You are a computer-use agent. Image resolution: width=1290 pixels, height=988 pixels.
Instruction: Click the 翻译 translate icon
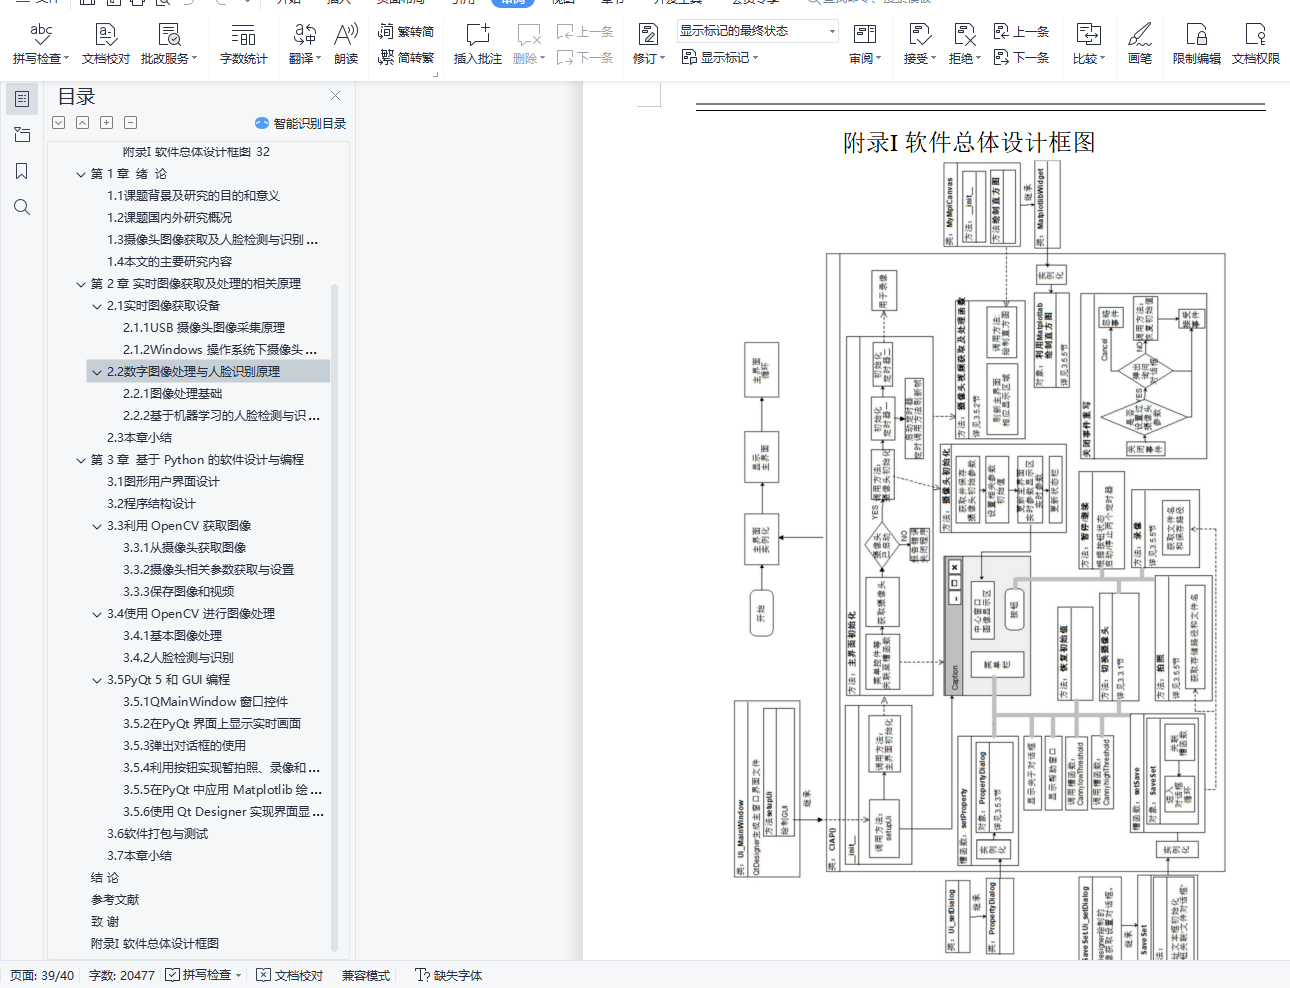click(x=305, y=34)
